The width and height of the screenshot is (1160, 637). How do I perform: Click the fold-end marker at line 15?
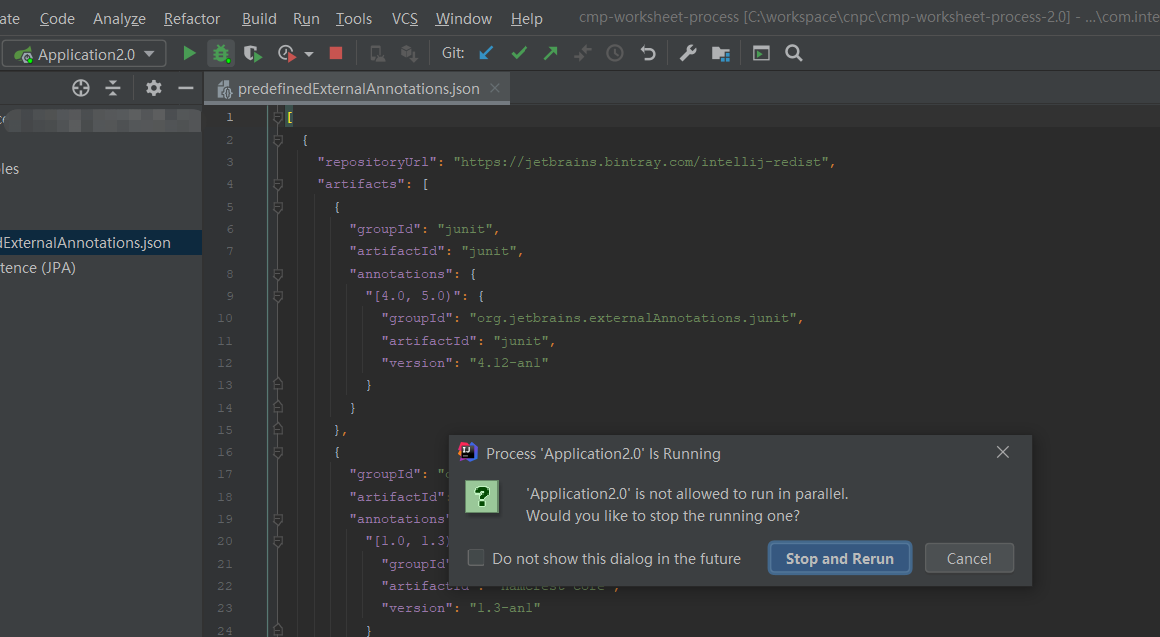pos(278,429)
